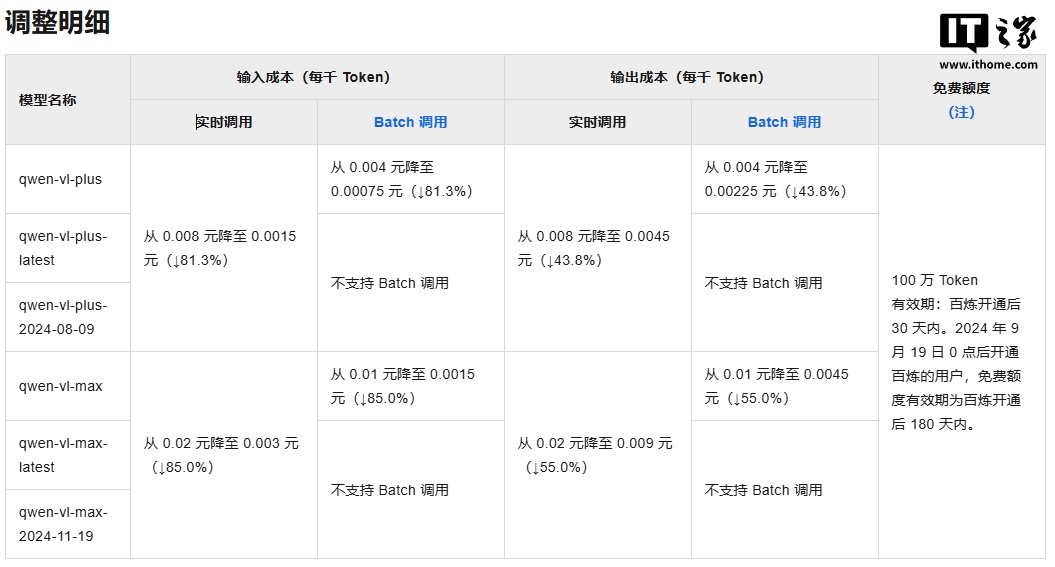Click the IT之家 logo in the corner
This screenshot has width=1055, height=567.
(988, 33)
